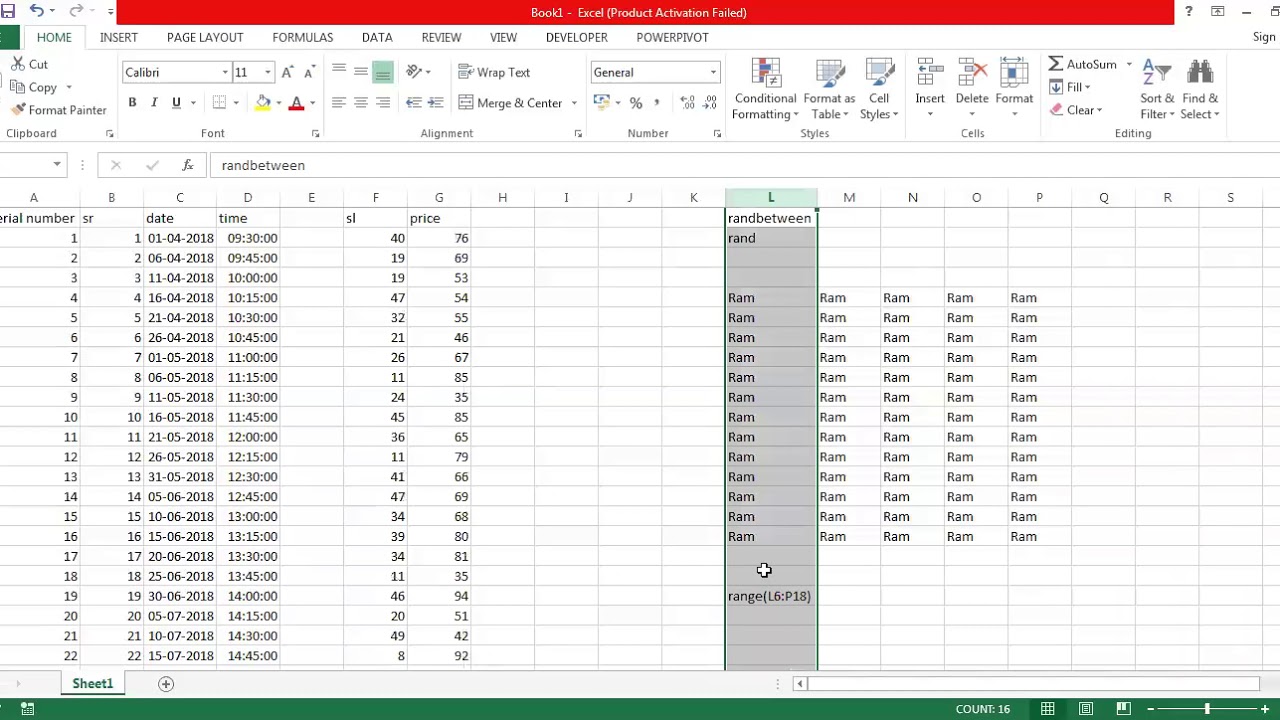Click Increase Font Size icon
Image resolution: width=1280 pixels, height=720 pixels.
click(x=288, y=72)
